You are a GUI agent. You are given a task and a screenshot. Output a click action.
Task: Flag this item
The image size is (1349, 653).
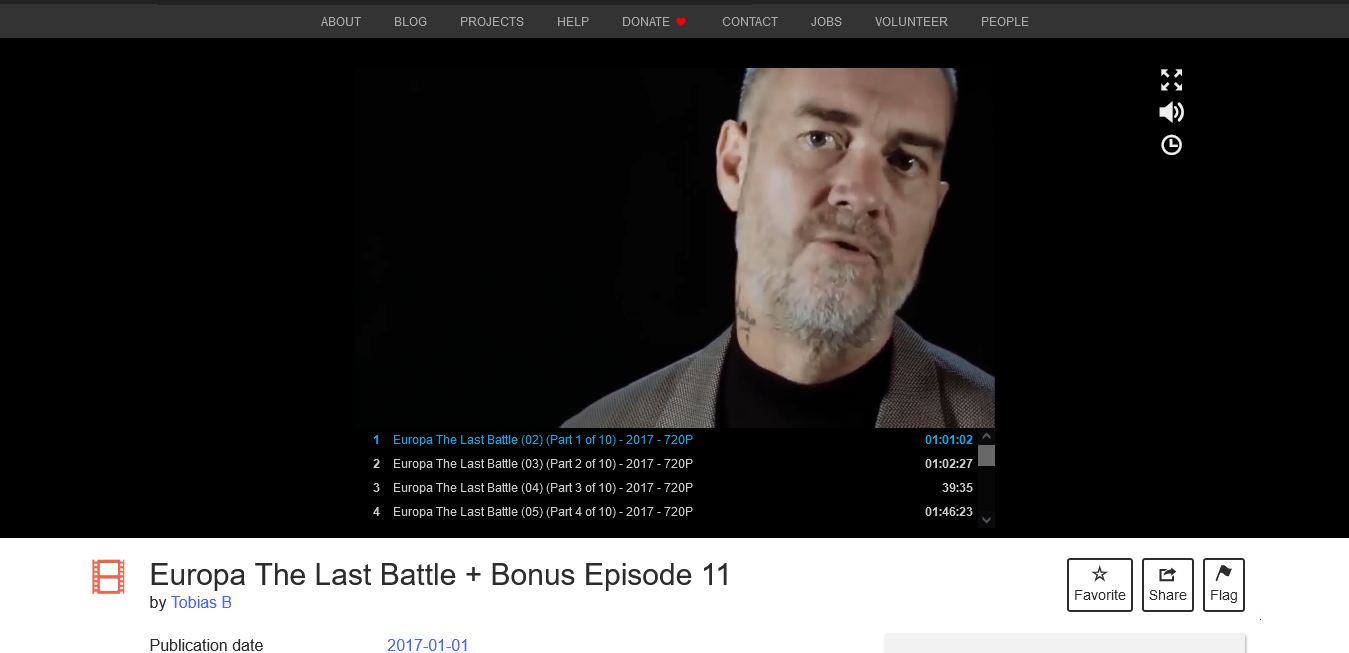[1224, 584]
